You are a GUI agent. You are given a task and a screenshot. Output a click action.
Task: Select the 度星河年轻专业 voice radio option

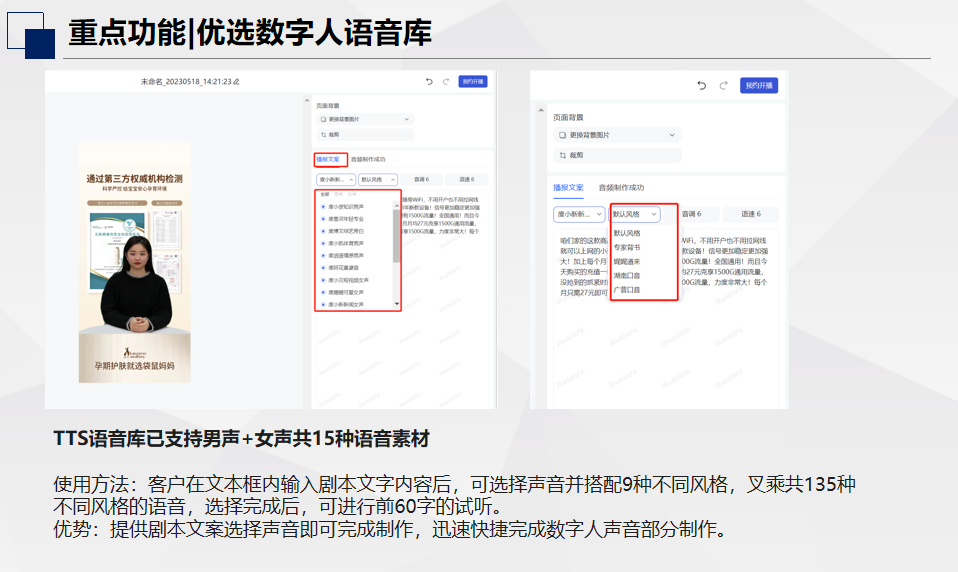pos(322,218)
